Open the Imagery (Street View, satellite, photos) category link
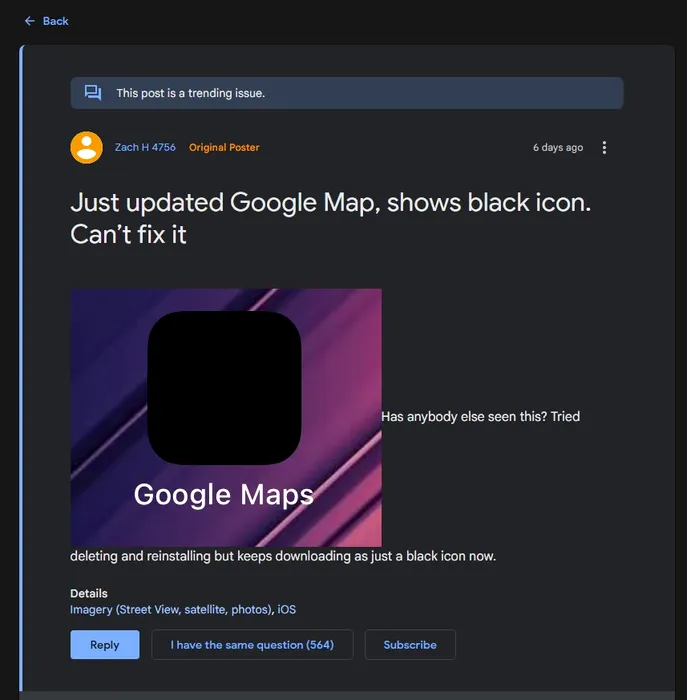This screenshot has height=700, width=687. [x=171, y=609]
